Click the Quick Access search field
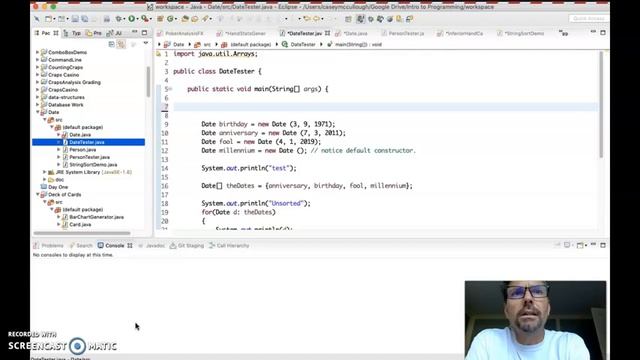 (x=588, y=19)
